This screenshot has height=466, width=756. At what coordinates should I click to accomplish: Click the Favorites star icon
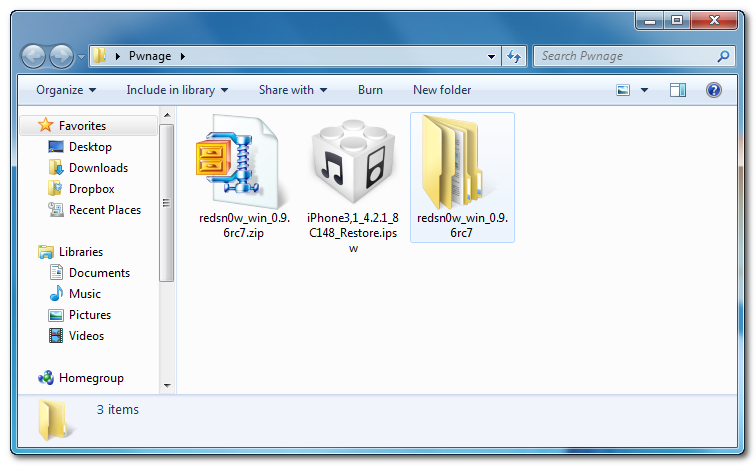coord(45,125)
